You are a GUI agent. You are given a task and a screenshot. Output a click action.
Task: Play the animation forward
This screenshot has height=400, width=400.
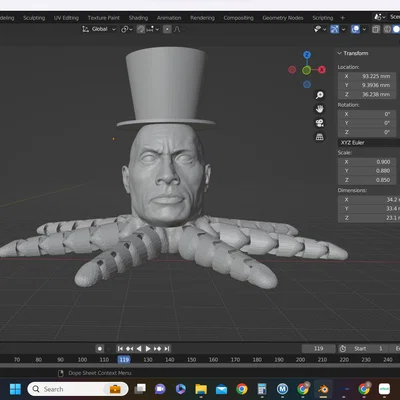[148, 349]
